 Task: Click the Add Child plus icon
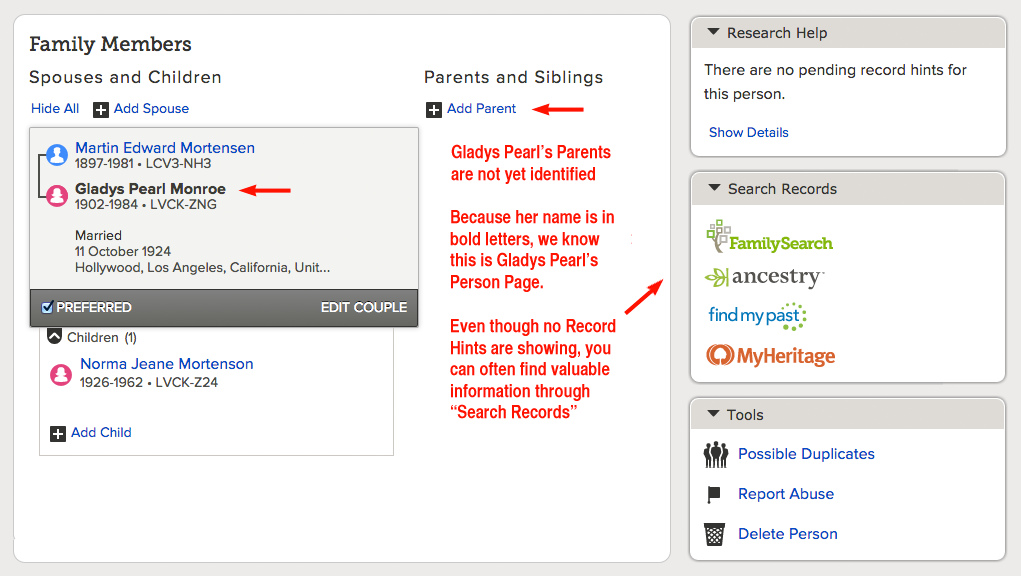coord(58,433)
